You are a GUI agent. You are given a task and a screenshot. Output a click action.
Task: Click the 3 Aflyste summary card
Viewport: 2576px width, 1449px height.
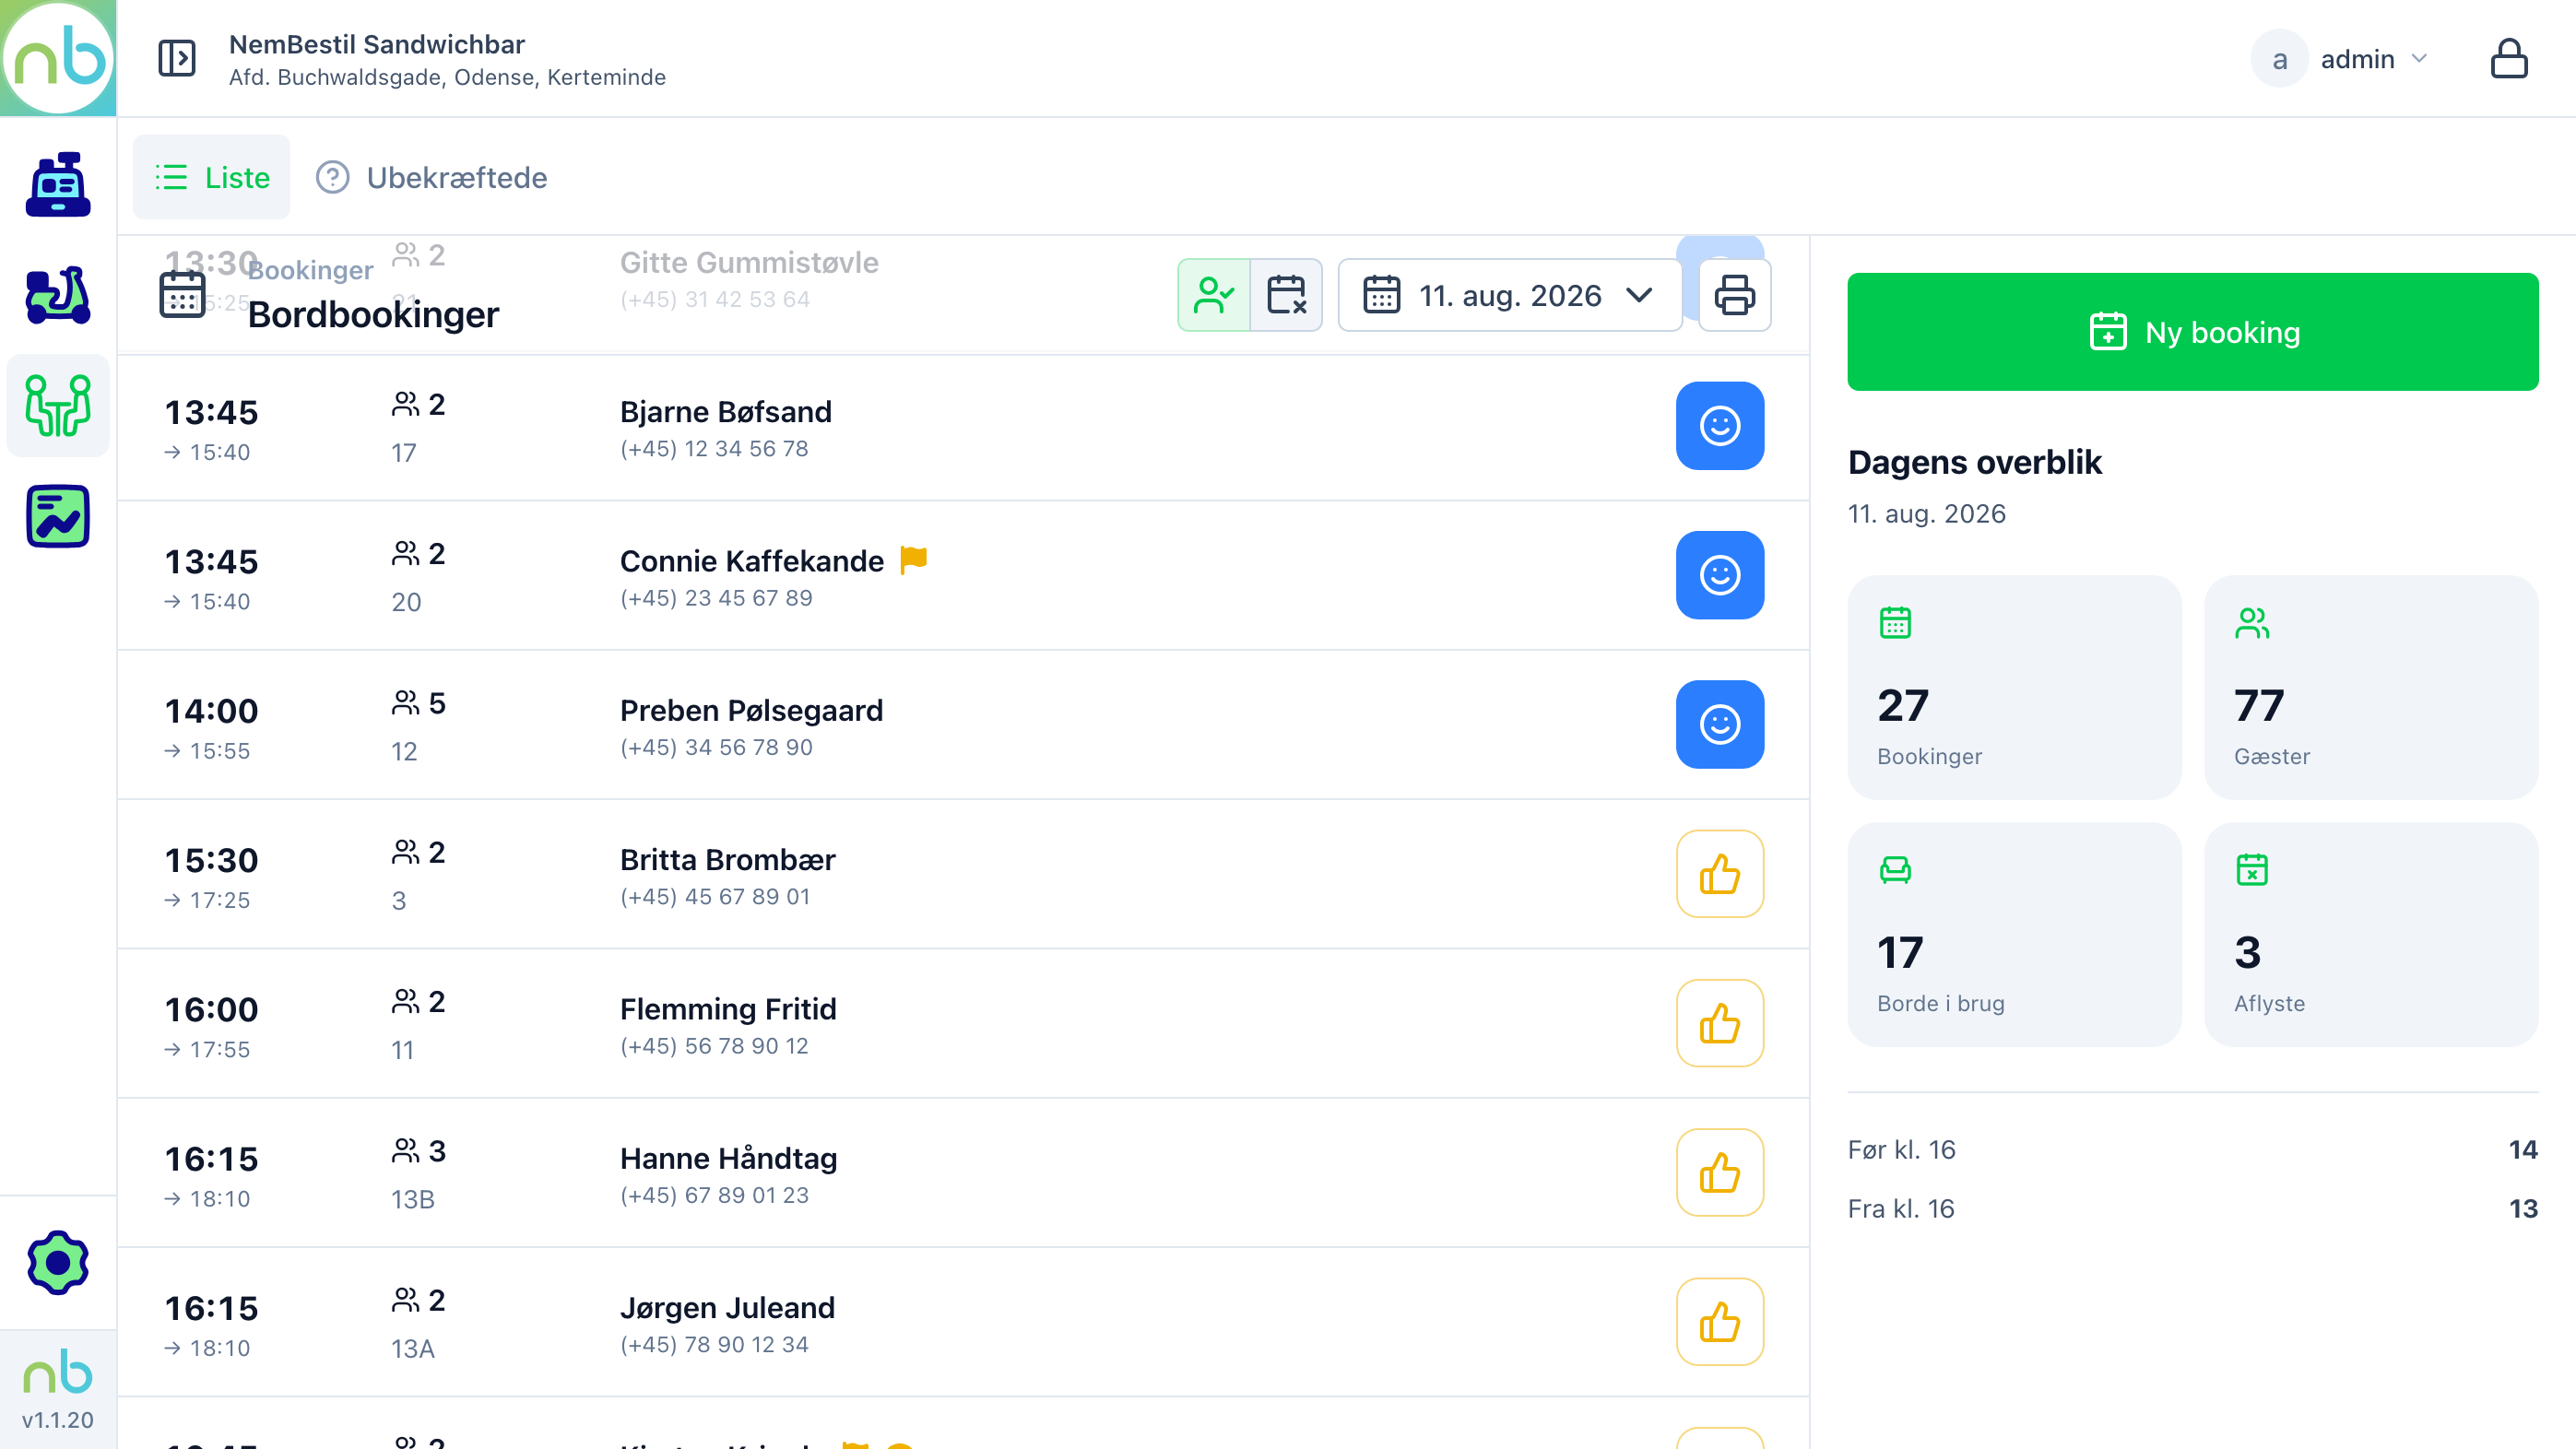tap(2371, 934)
